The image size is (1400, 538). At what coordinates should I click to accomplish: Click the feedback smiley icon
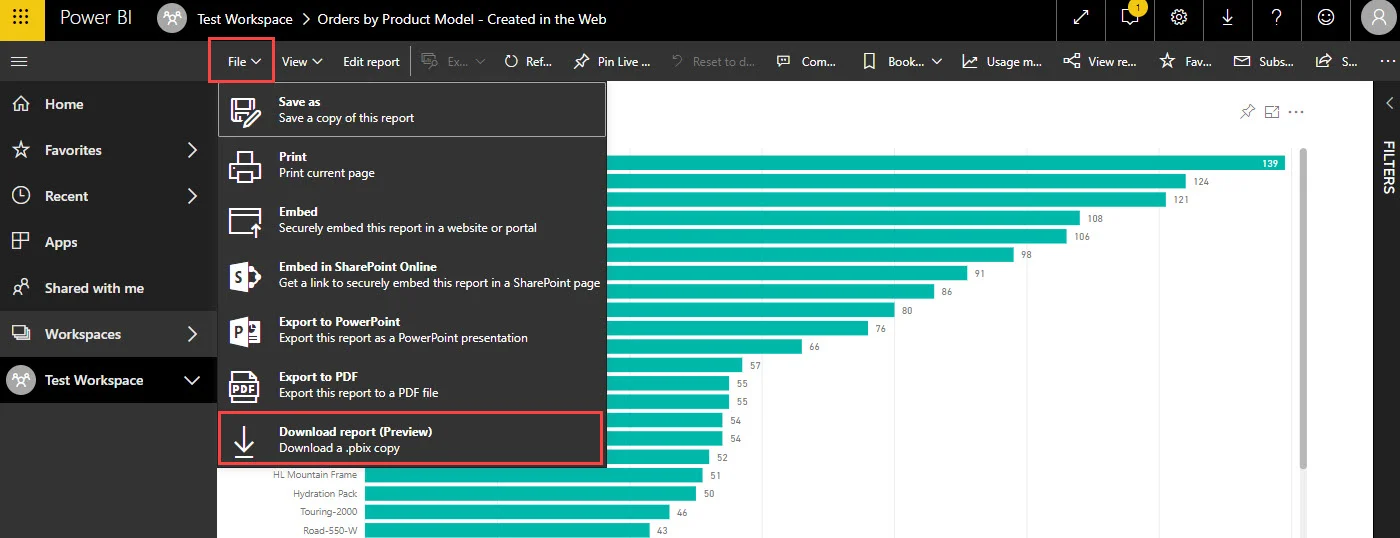point(1326,18)
